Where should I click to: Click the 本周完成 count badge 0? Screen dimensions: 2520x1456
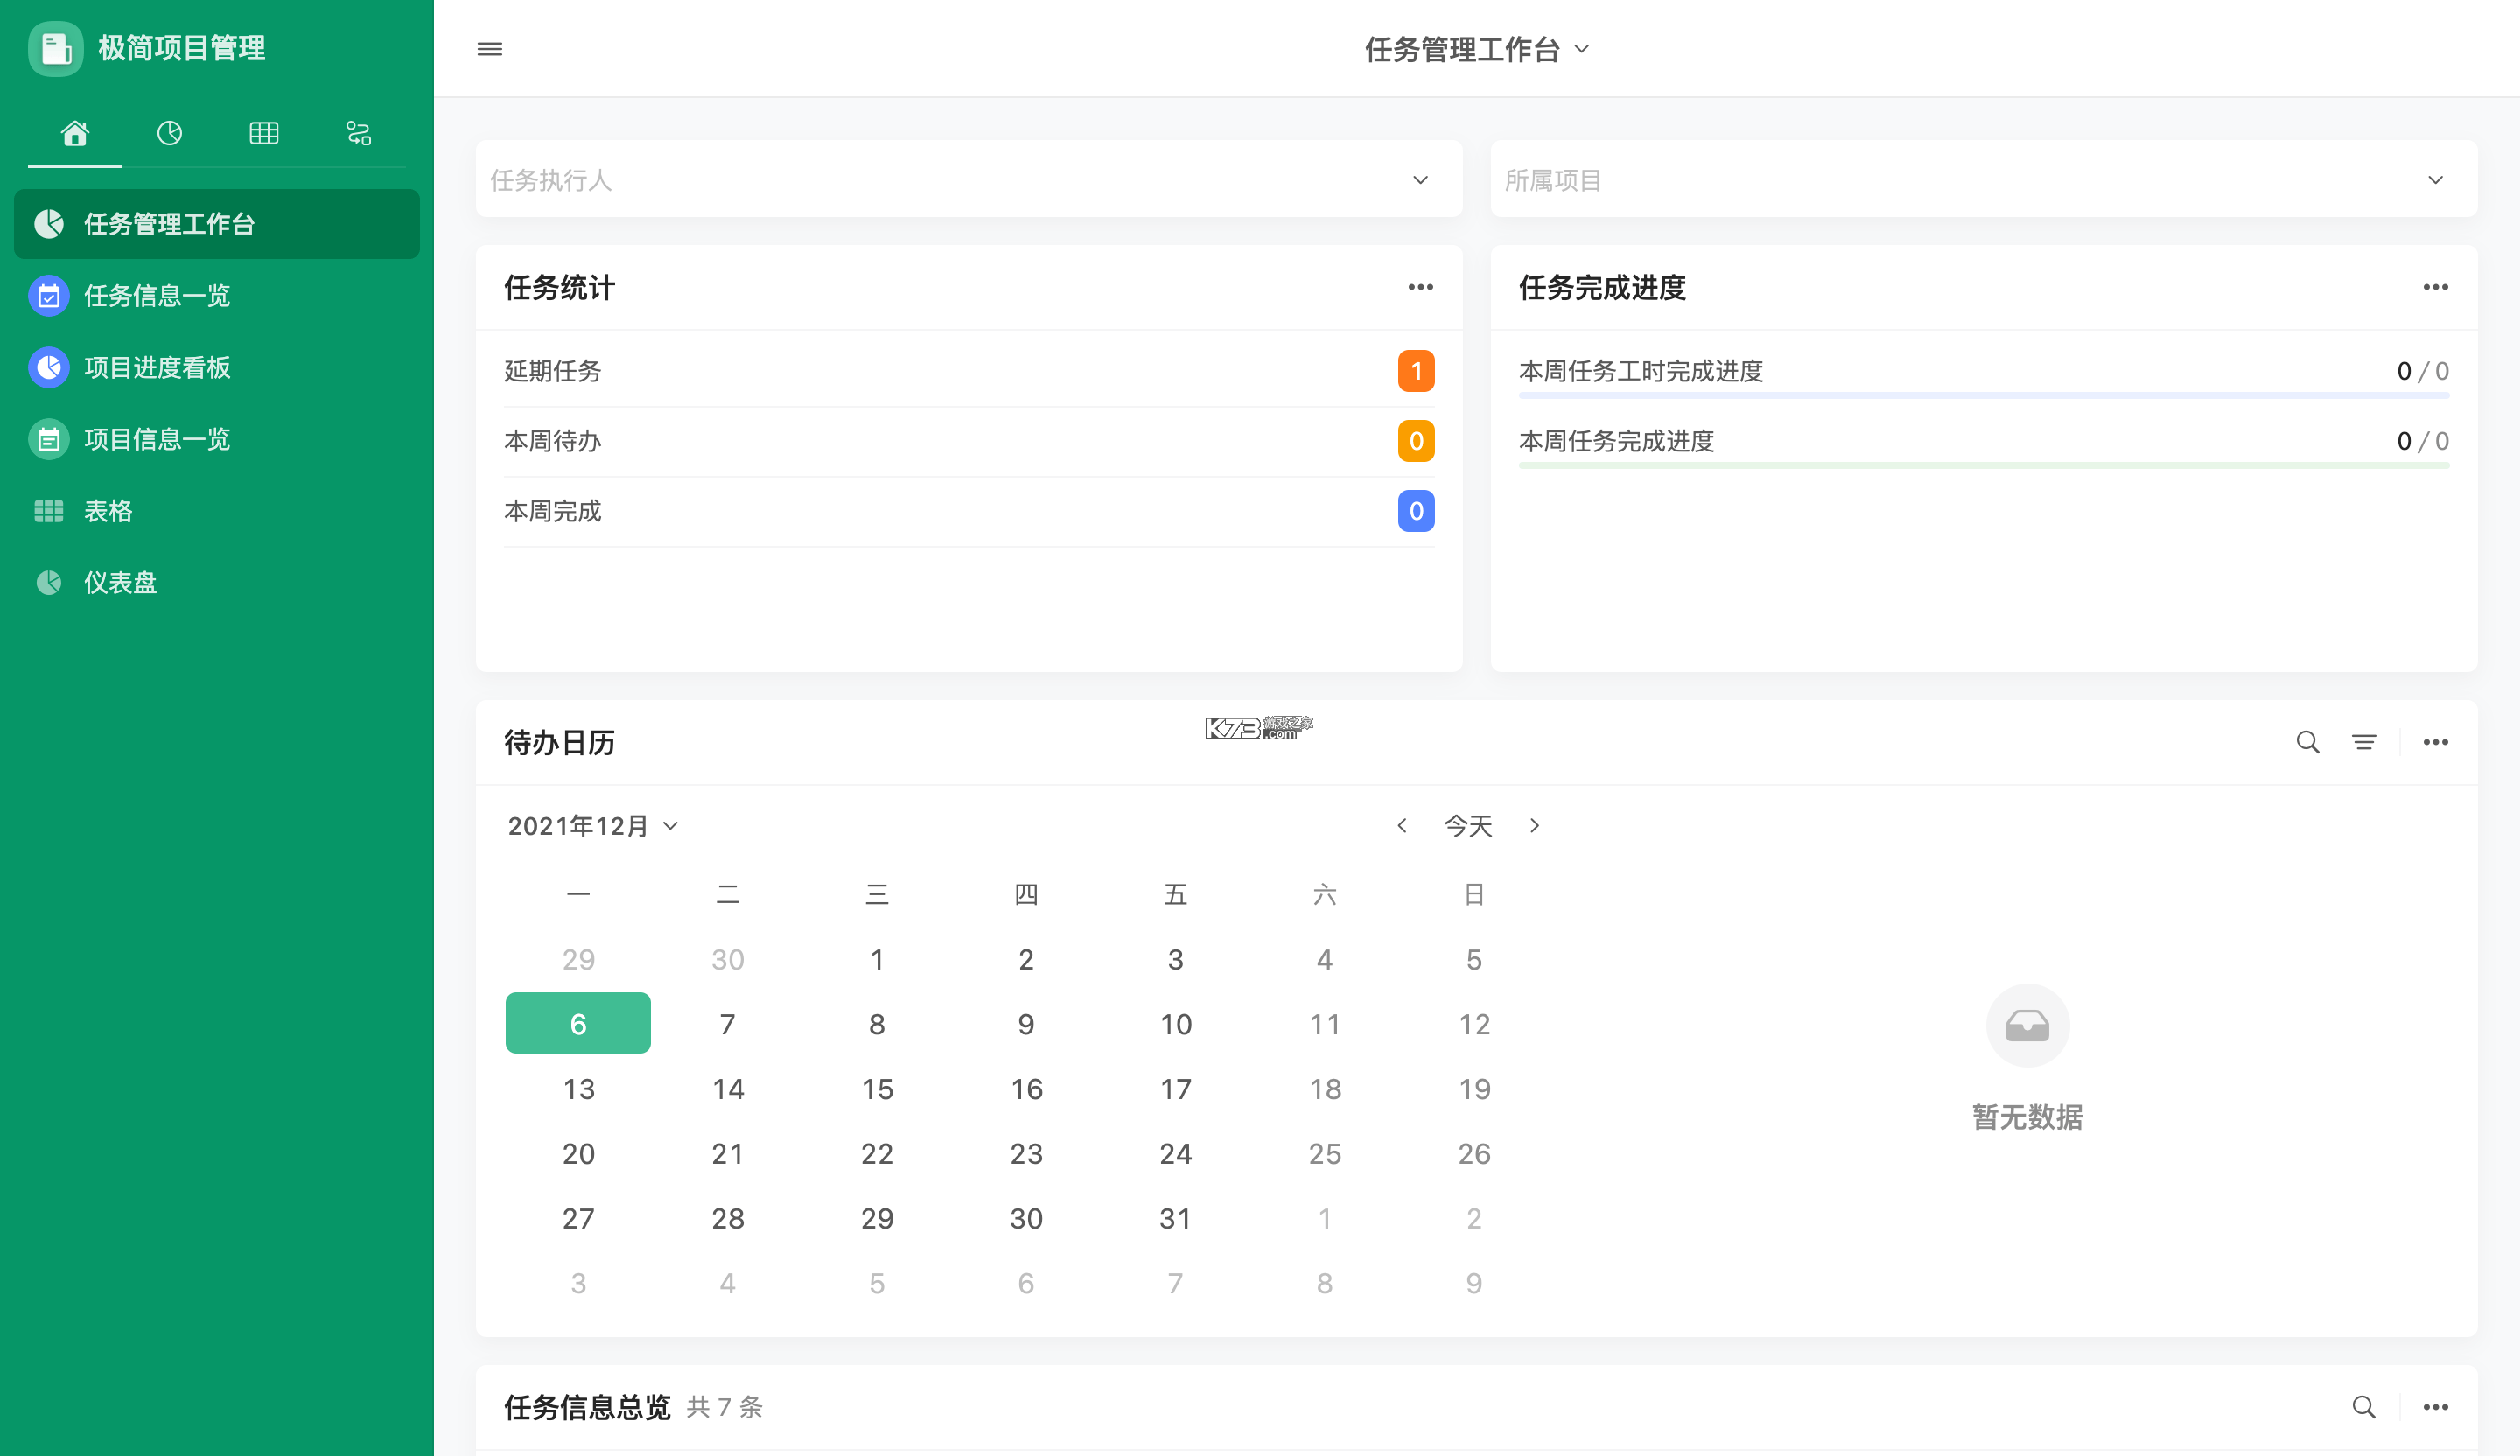(1416, 511)
